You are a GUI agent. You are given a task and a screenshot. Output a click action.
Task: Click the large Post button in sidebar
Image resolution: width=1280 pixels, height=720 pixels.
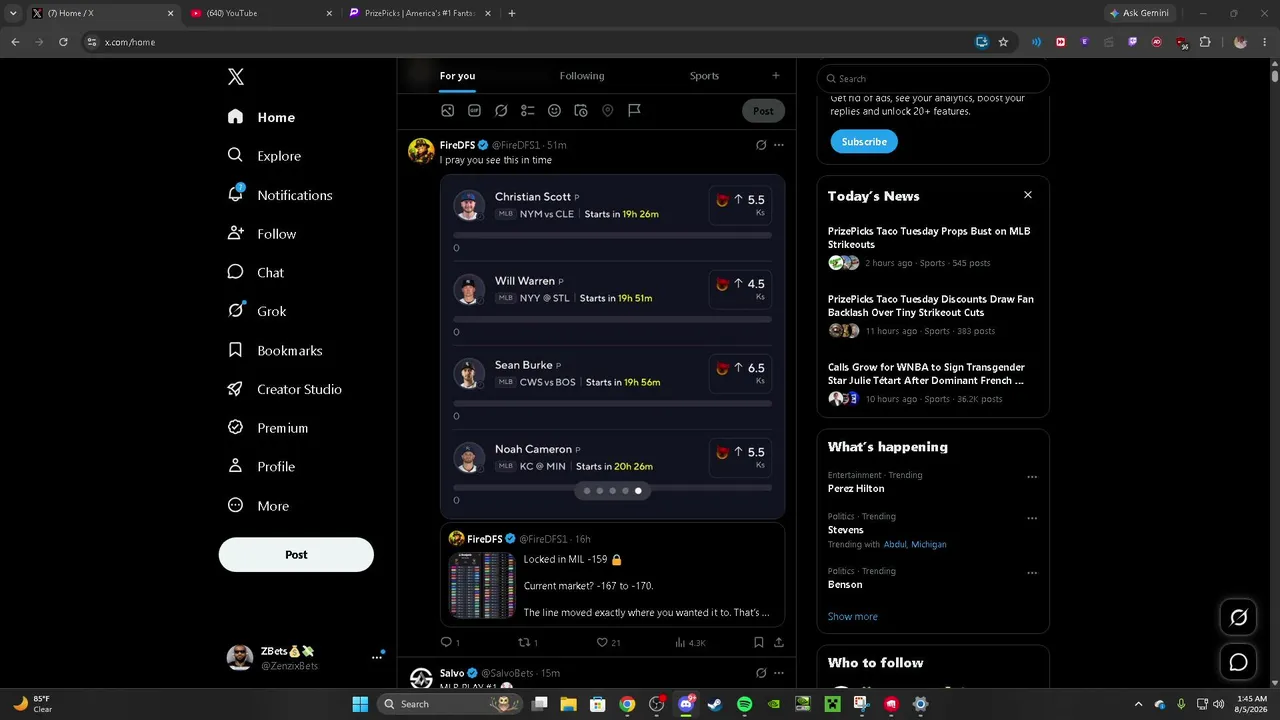coord(296,555)
